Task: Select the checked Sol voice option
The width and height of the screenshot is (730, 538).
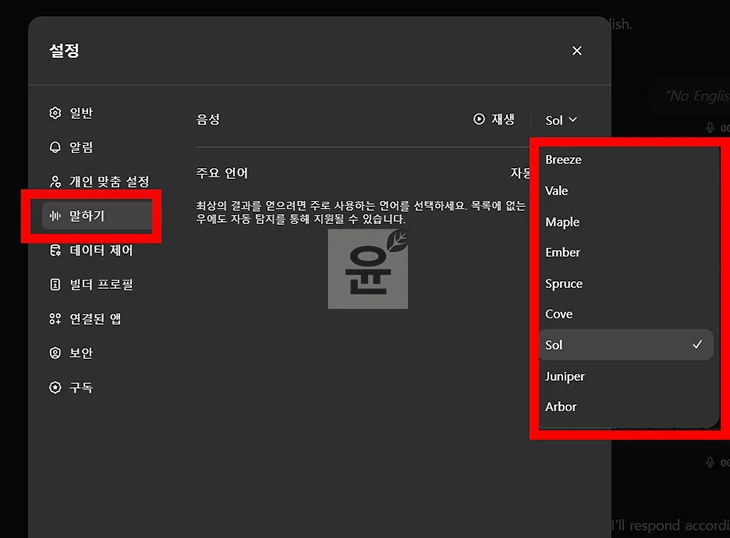Action: pos(626,345)
